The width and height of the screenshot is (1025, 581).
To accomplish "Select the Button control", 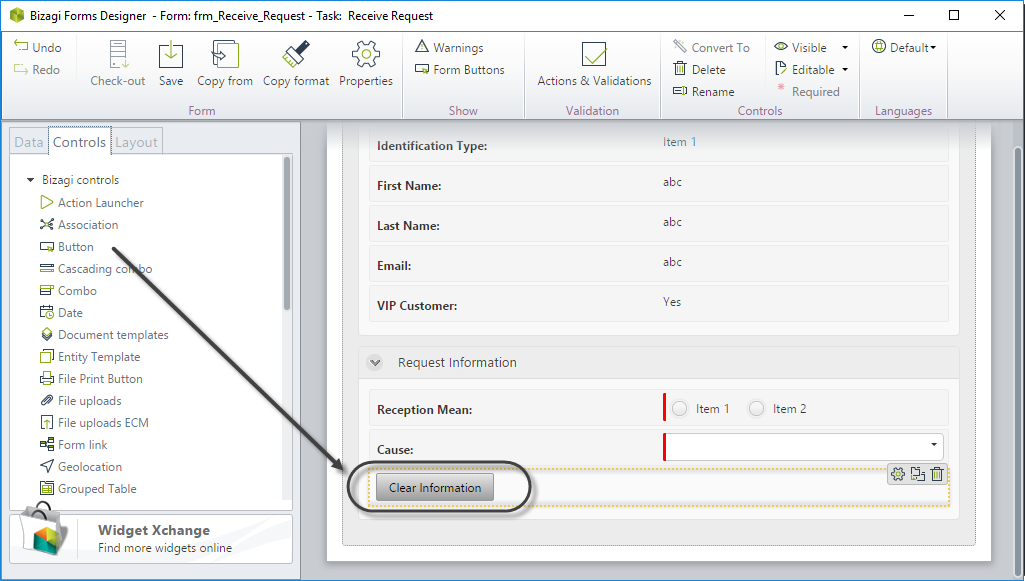I will click(67, 247).
